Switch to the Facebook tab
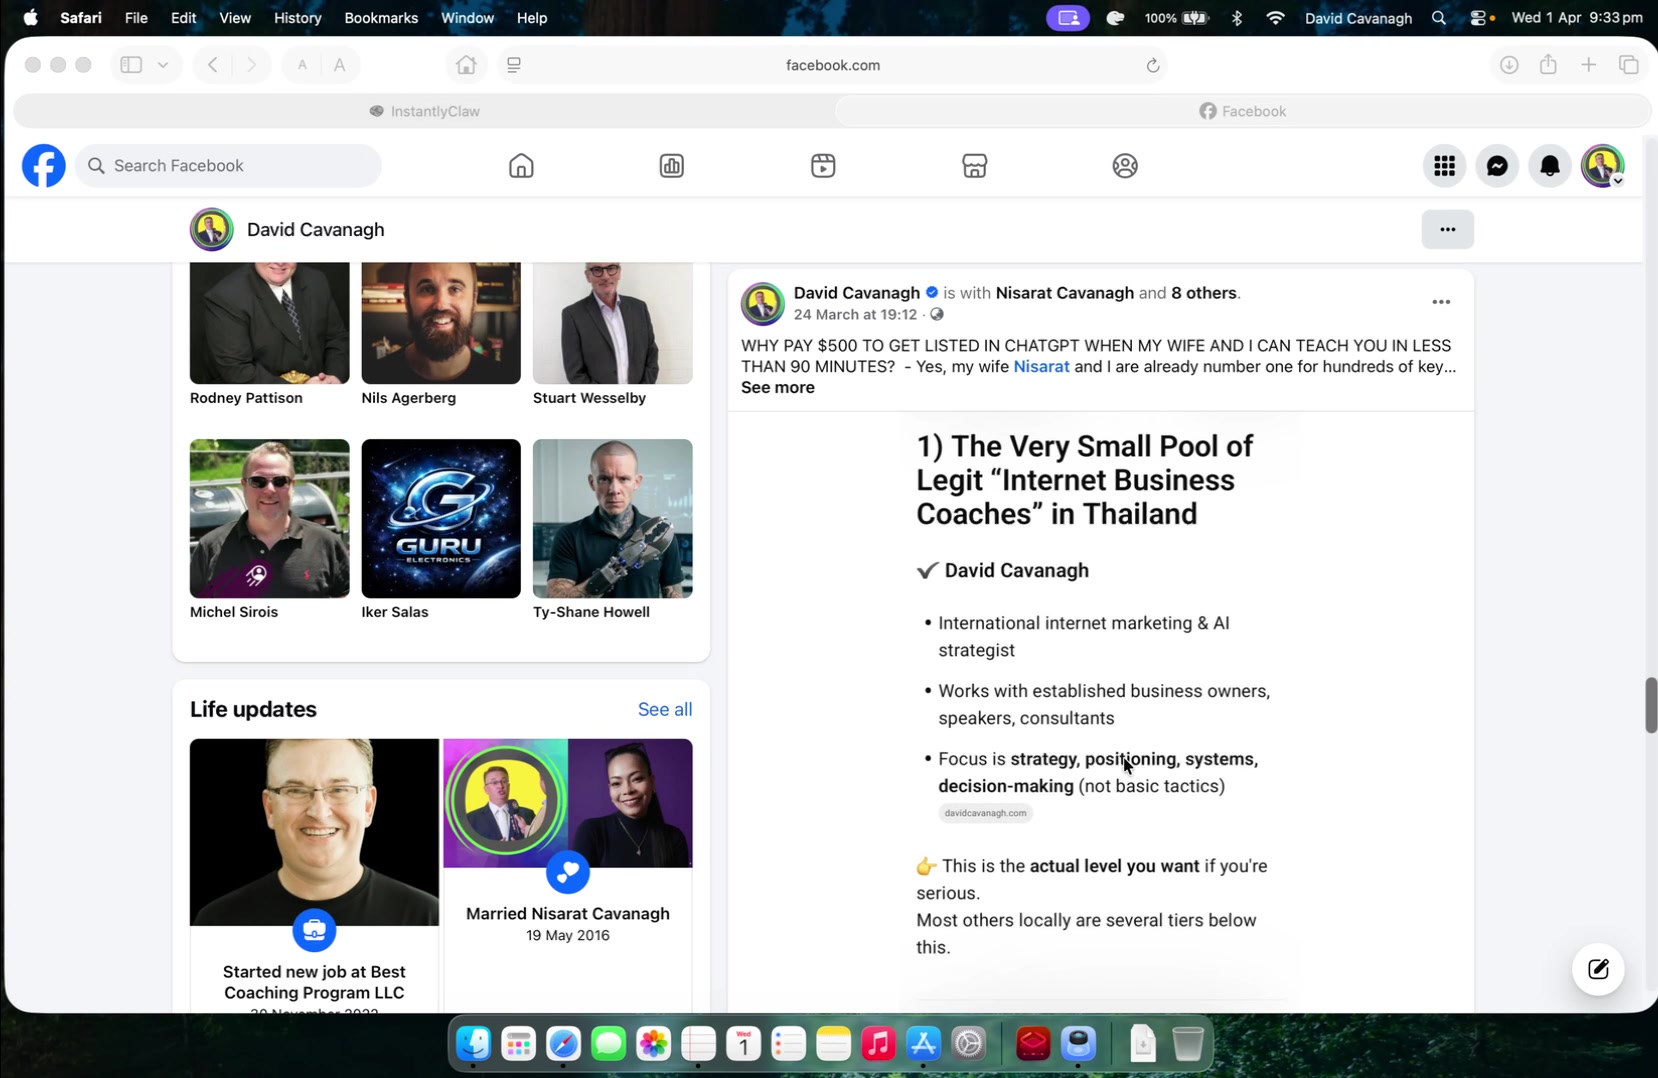The height and width of the screenshot is (1078, 1658). (x=1242, y=111)
